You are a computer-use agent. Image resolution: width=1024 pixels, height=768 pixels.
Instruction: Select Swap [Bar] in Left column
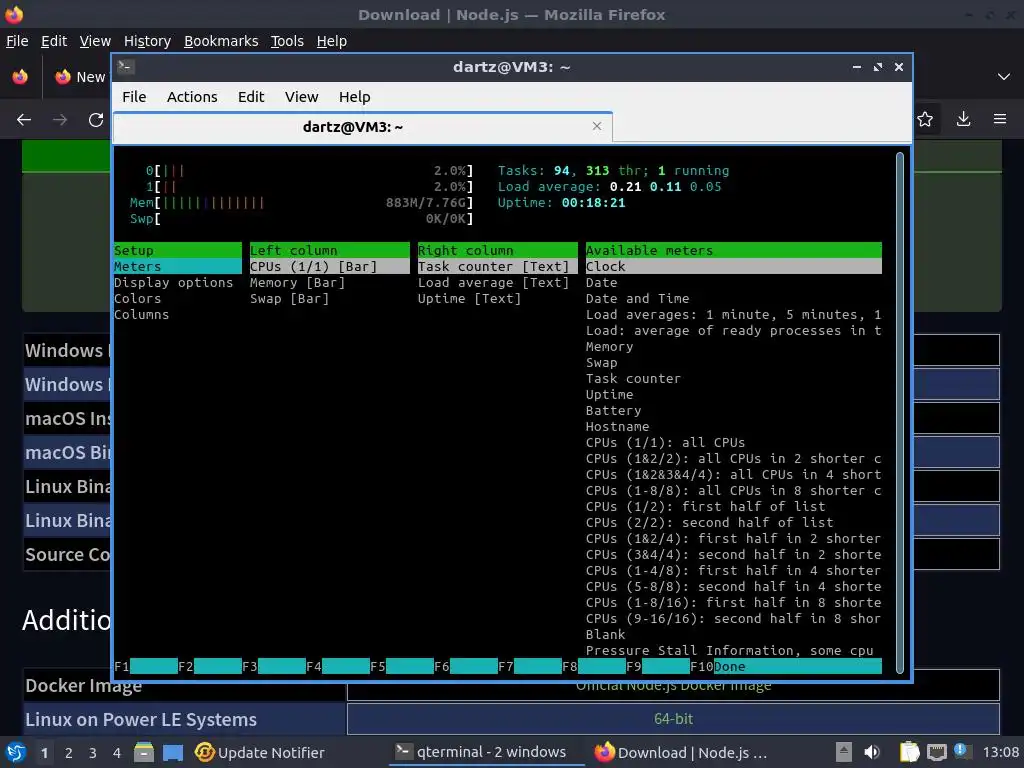(289, 298)
